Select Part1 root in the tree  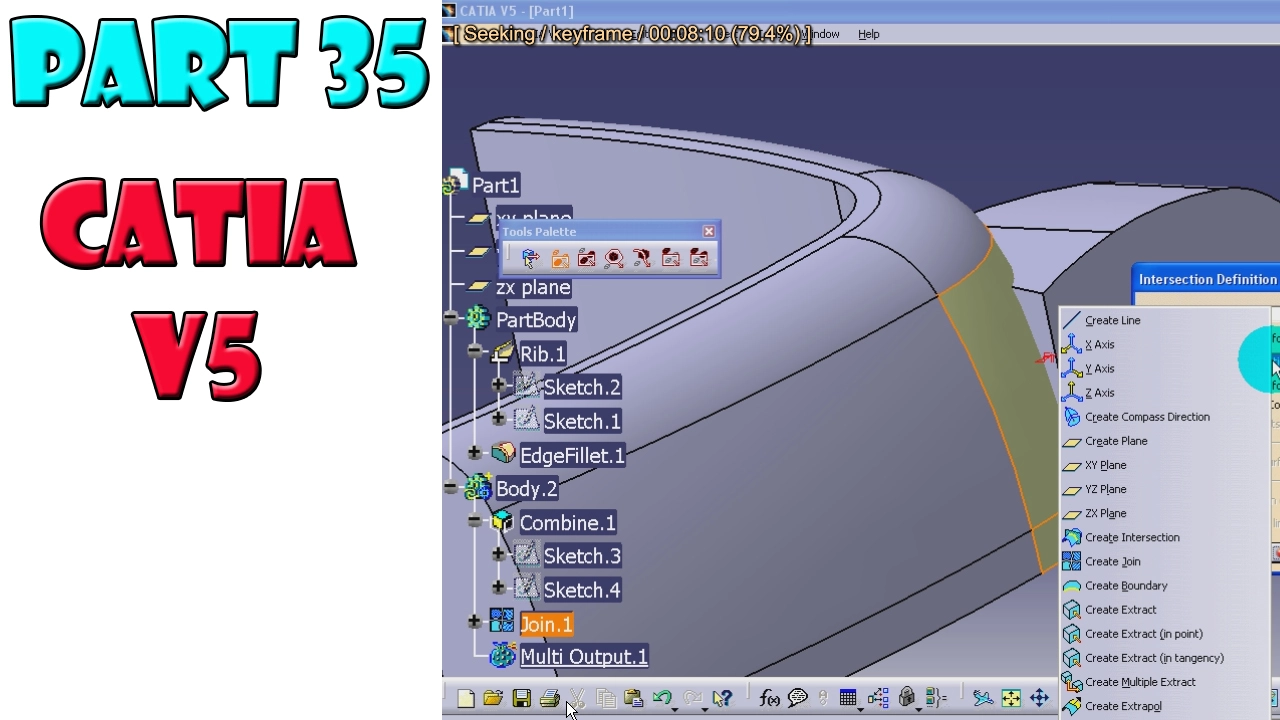(x=495, y=185)
